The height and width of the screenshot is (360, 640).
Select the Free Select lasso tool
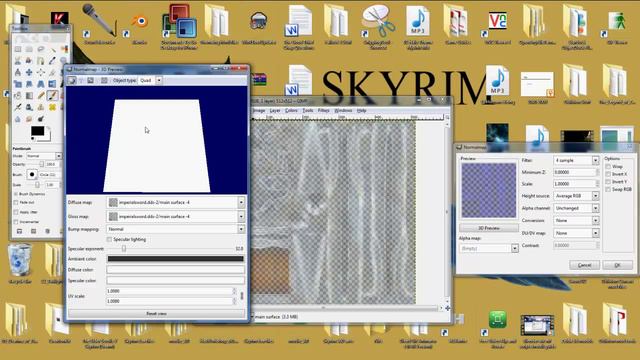[x=40, y=49]
